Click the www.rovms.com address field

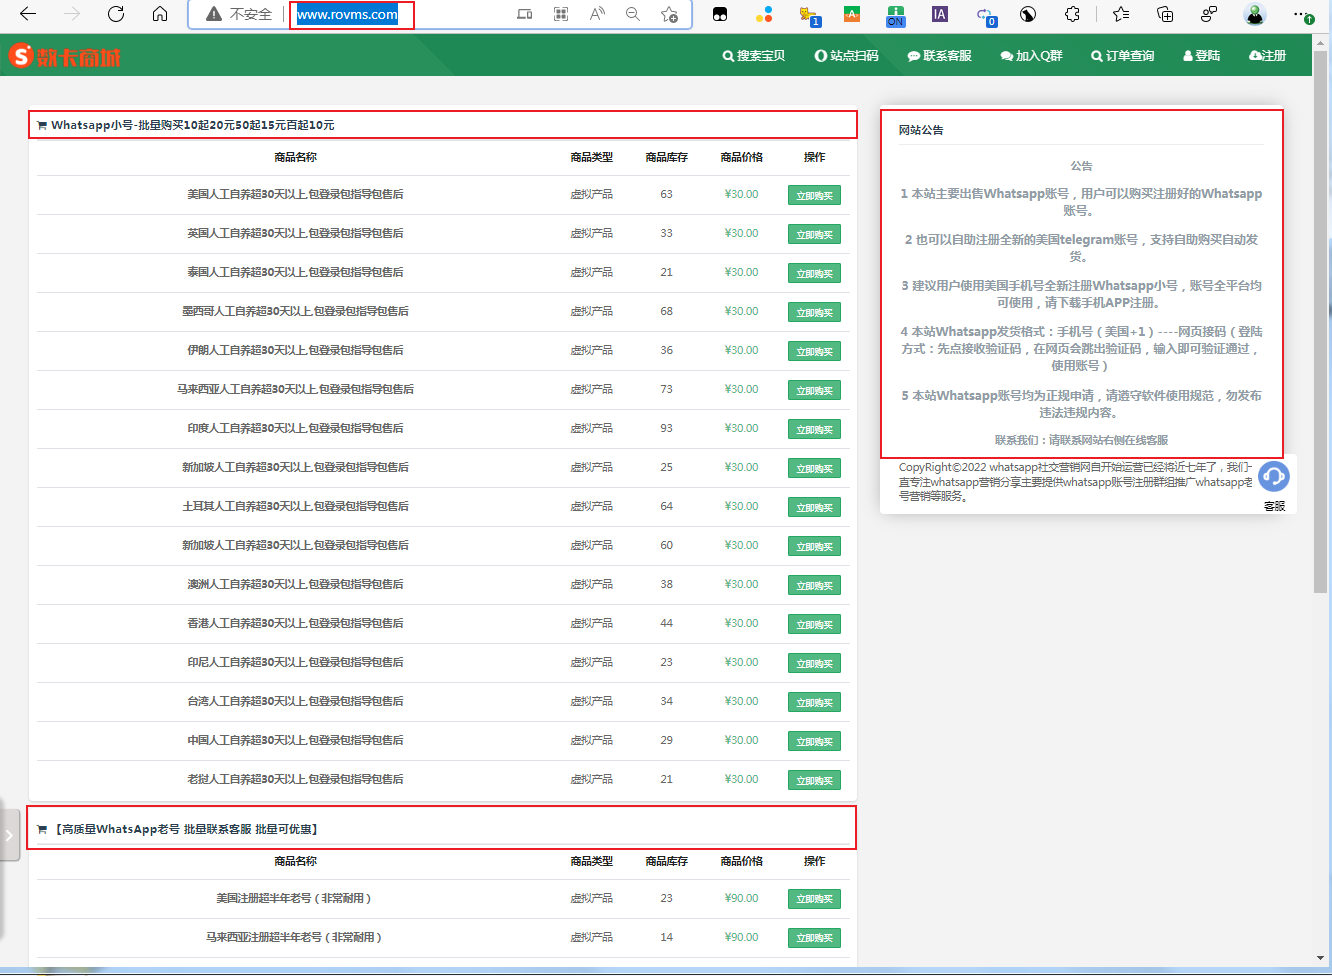pos(347,14)
